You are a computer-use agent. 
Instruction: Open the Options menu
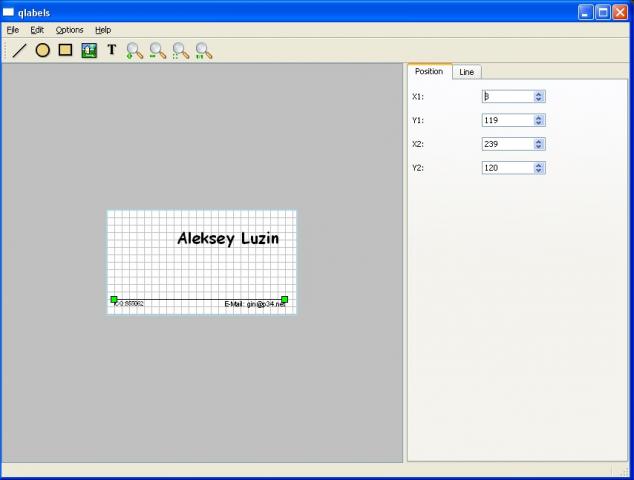(x=69, y=30)
